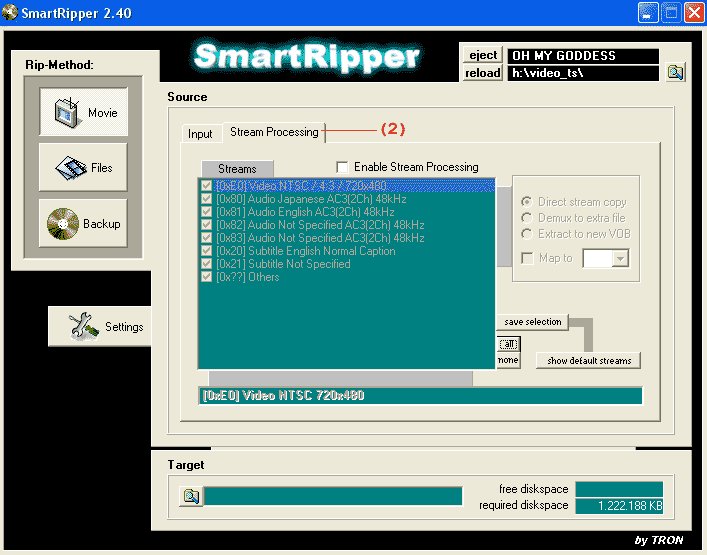This screenshot has height=555, width=707.
Task: Select Extract to new VOB option
Action: point(527,234)
